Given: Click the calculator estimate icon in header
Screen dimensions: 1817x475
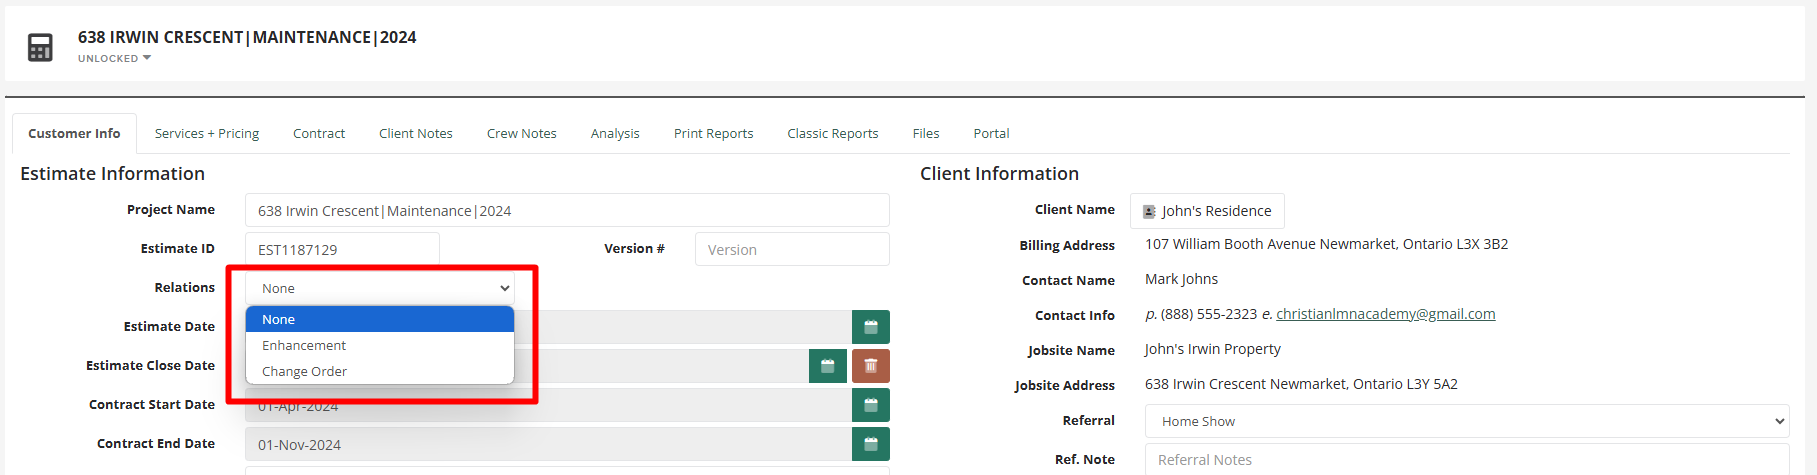Looking at the screenshot, I should 40,47.
